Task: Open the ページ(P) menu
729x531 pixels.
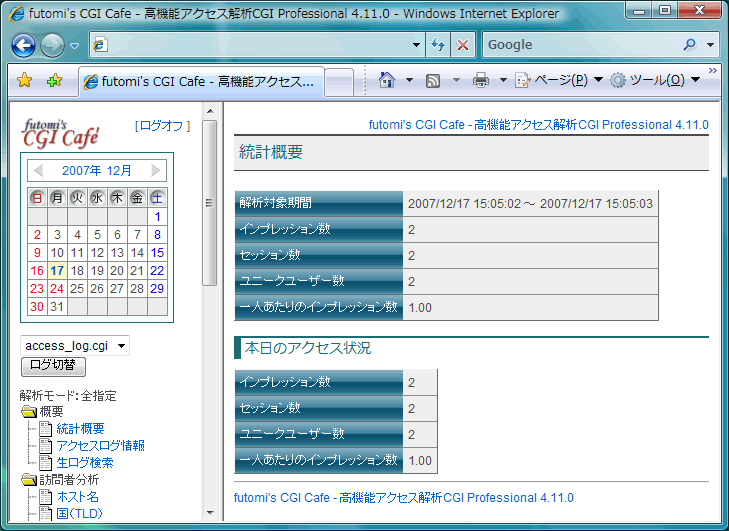Action: [559, 80]
